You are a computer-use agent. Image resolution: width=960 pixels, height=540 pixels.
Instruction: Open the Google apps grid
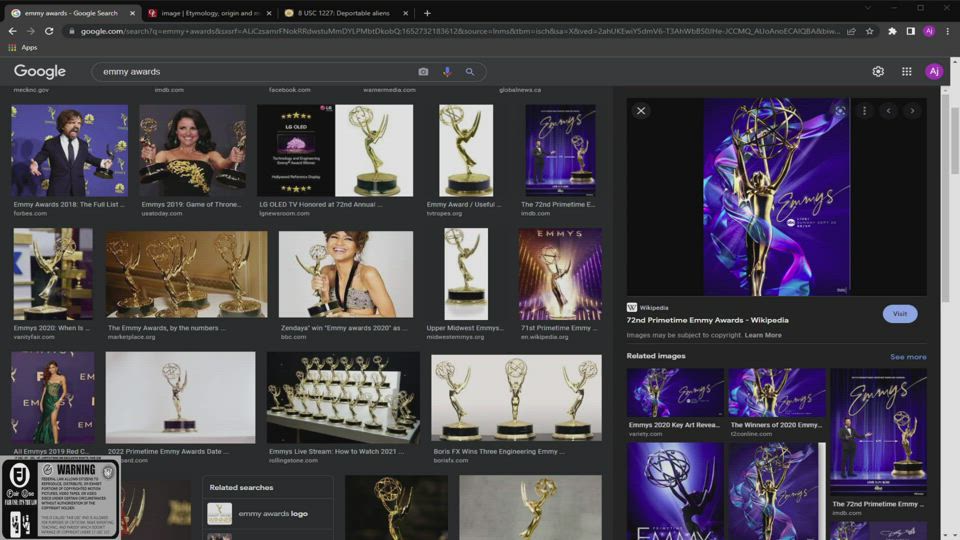[x=907, y=72]
